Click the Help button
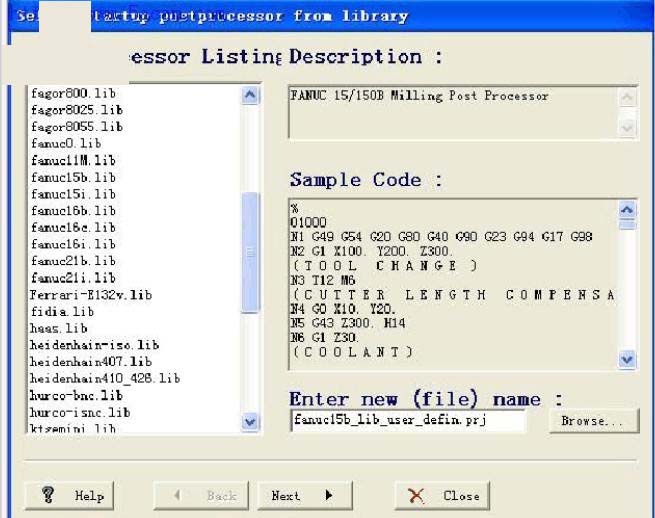Viewport: 655px width, 518px height. click(x=69, y=496)
